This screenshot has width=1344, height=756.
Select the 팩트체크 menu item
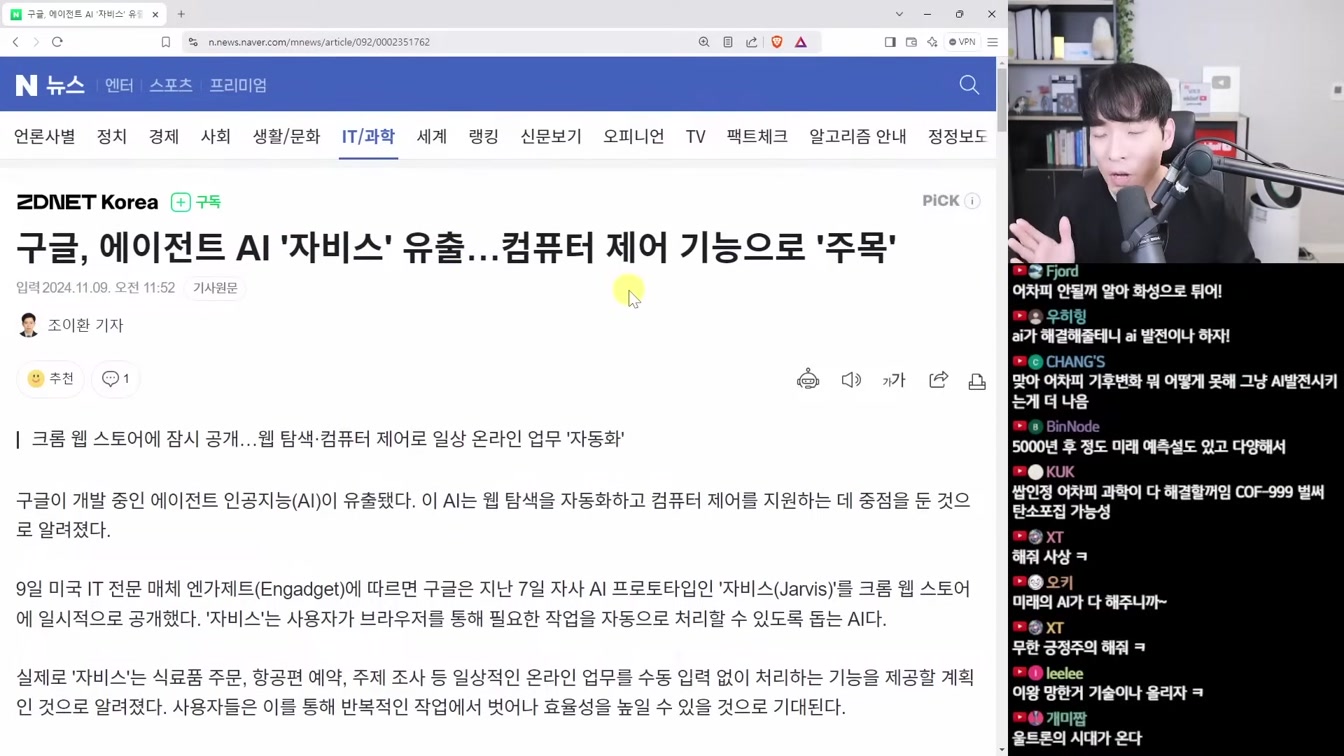coord(757,136)
